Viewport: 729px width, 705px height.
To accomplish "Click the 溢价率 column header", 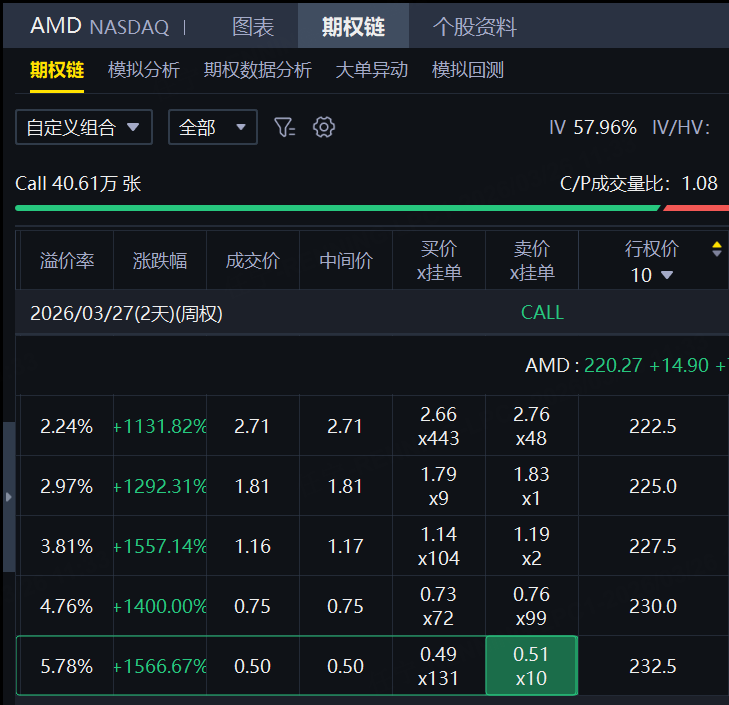I will point(67,261).
